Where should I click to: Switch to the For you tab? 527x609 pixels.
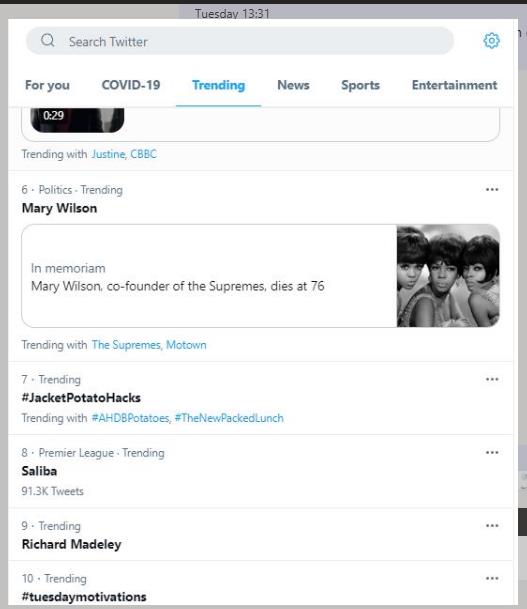(47, 85)
